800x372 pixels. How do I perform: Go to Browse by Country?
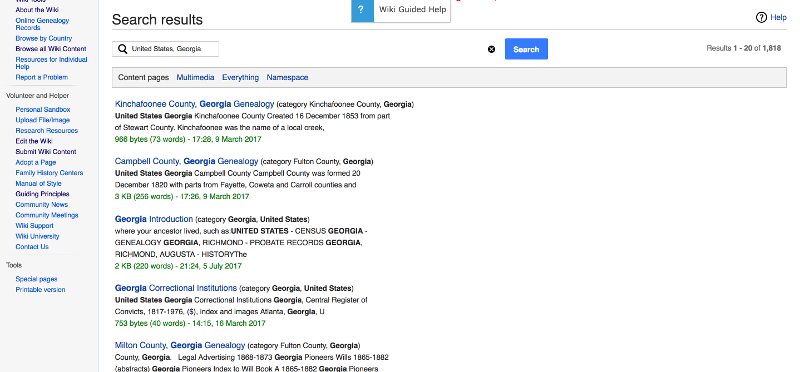[x=44, y=38]
